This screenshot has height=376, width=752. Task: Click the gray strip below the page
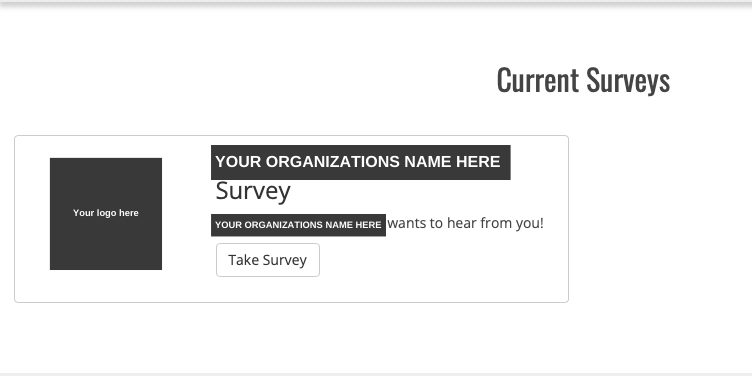point(376,374)
